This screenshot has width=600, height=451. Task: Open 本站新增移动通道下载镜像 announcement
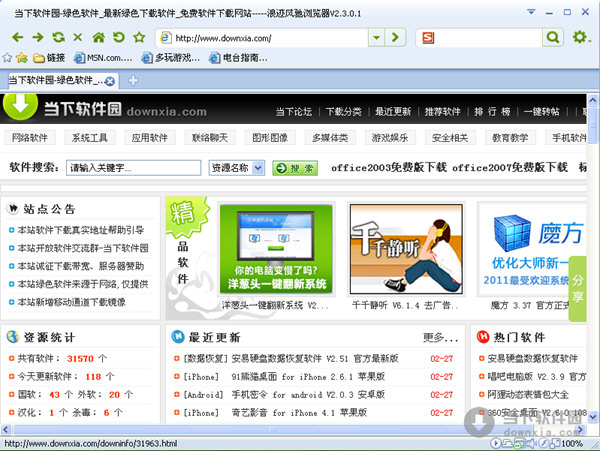(72, 302)
